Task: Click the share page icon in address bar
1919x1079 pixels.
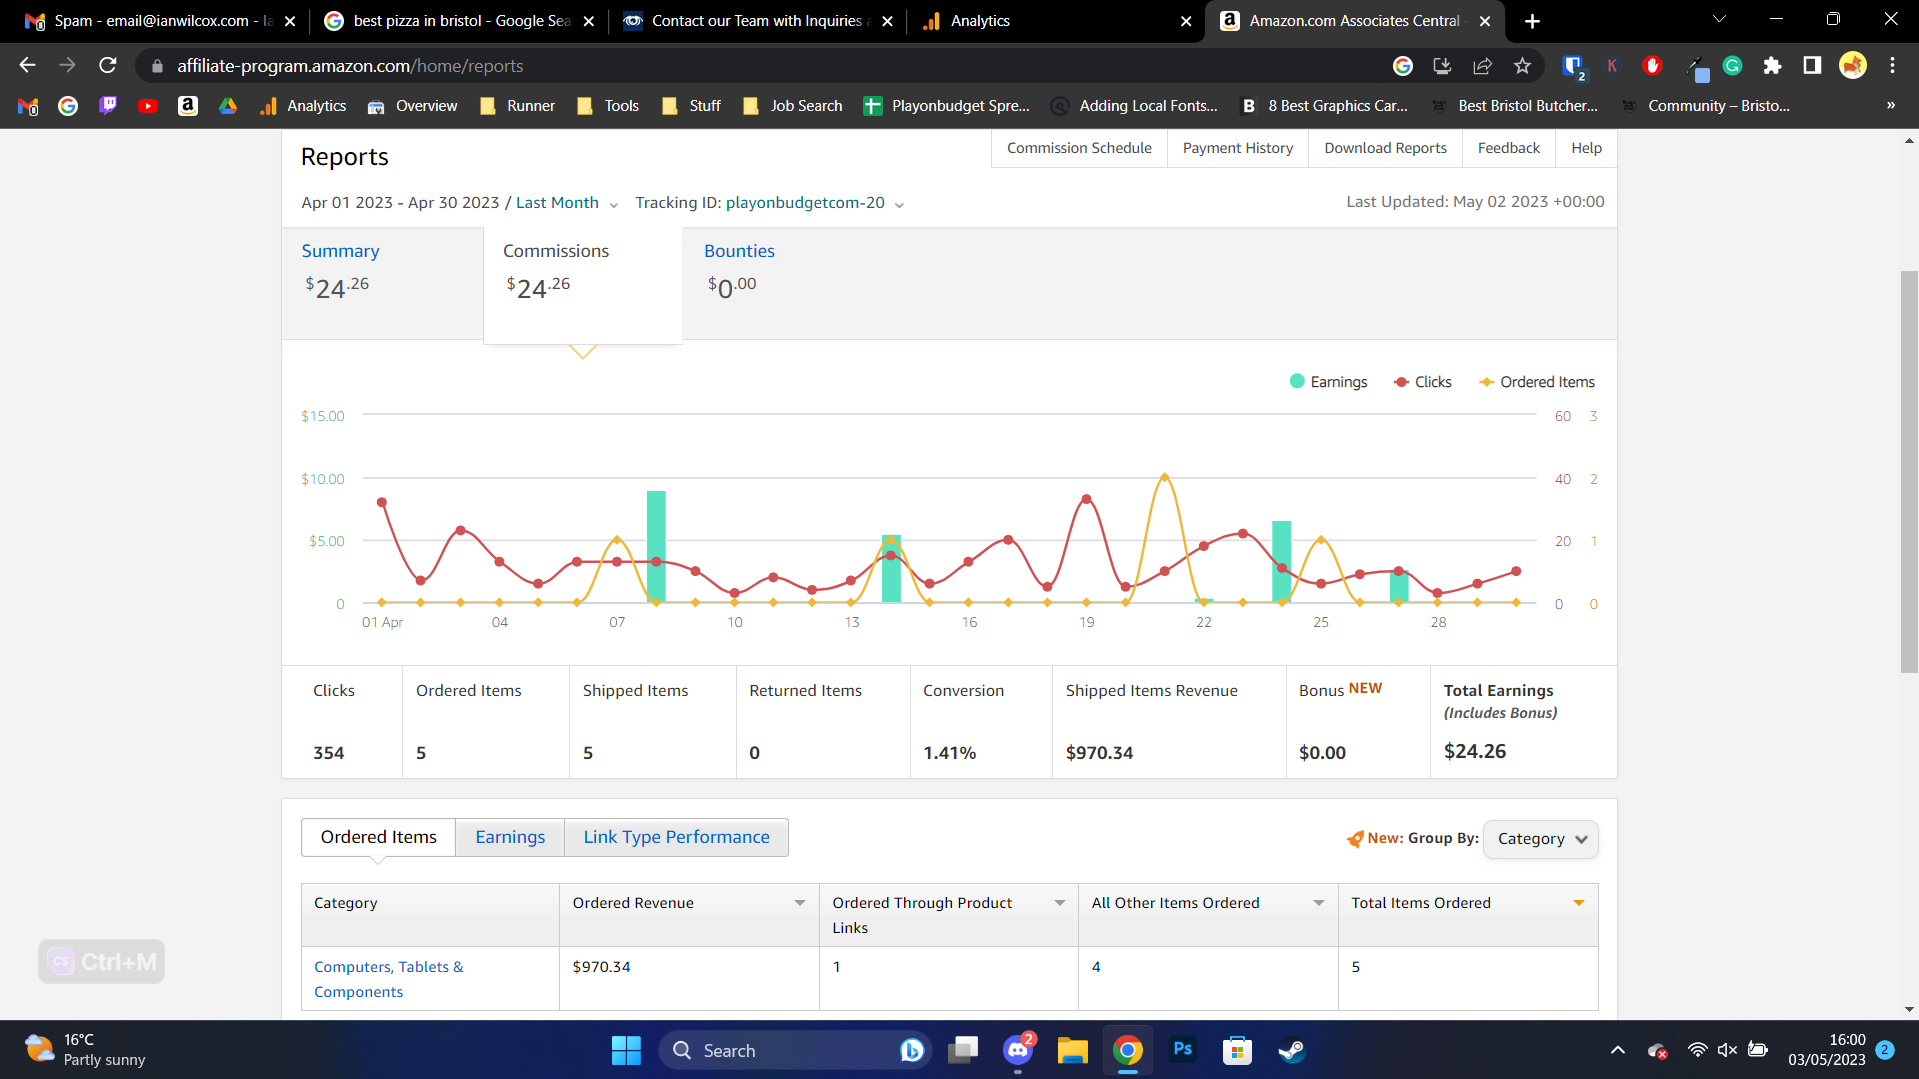Action: [1482, 66]
